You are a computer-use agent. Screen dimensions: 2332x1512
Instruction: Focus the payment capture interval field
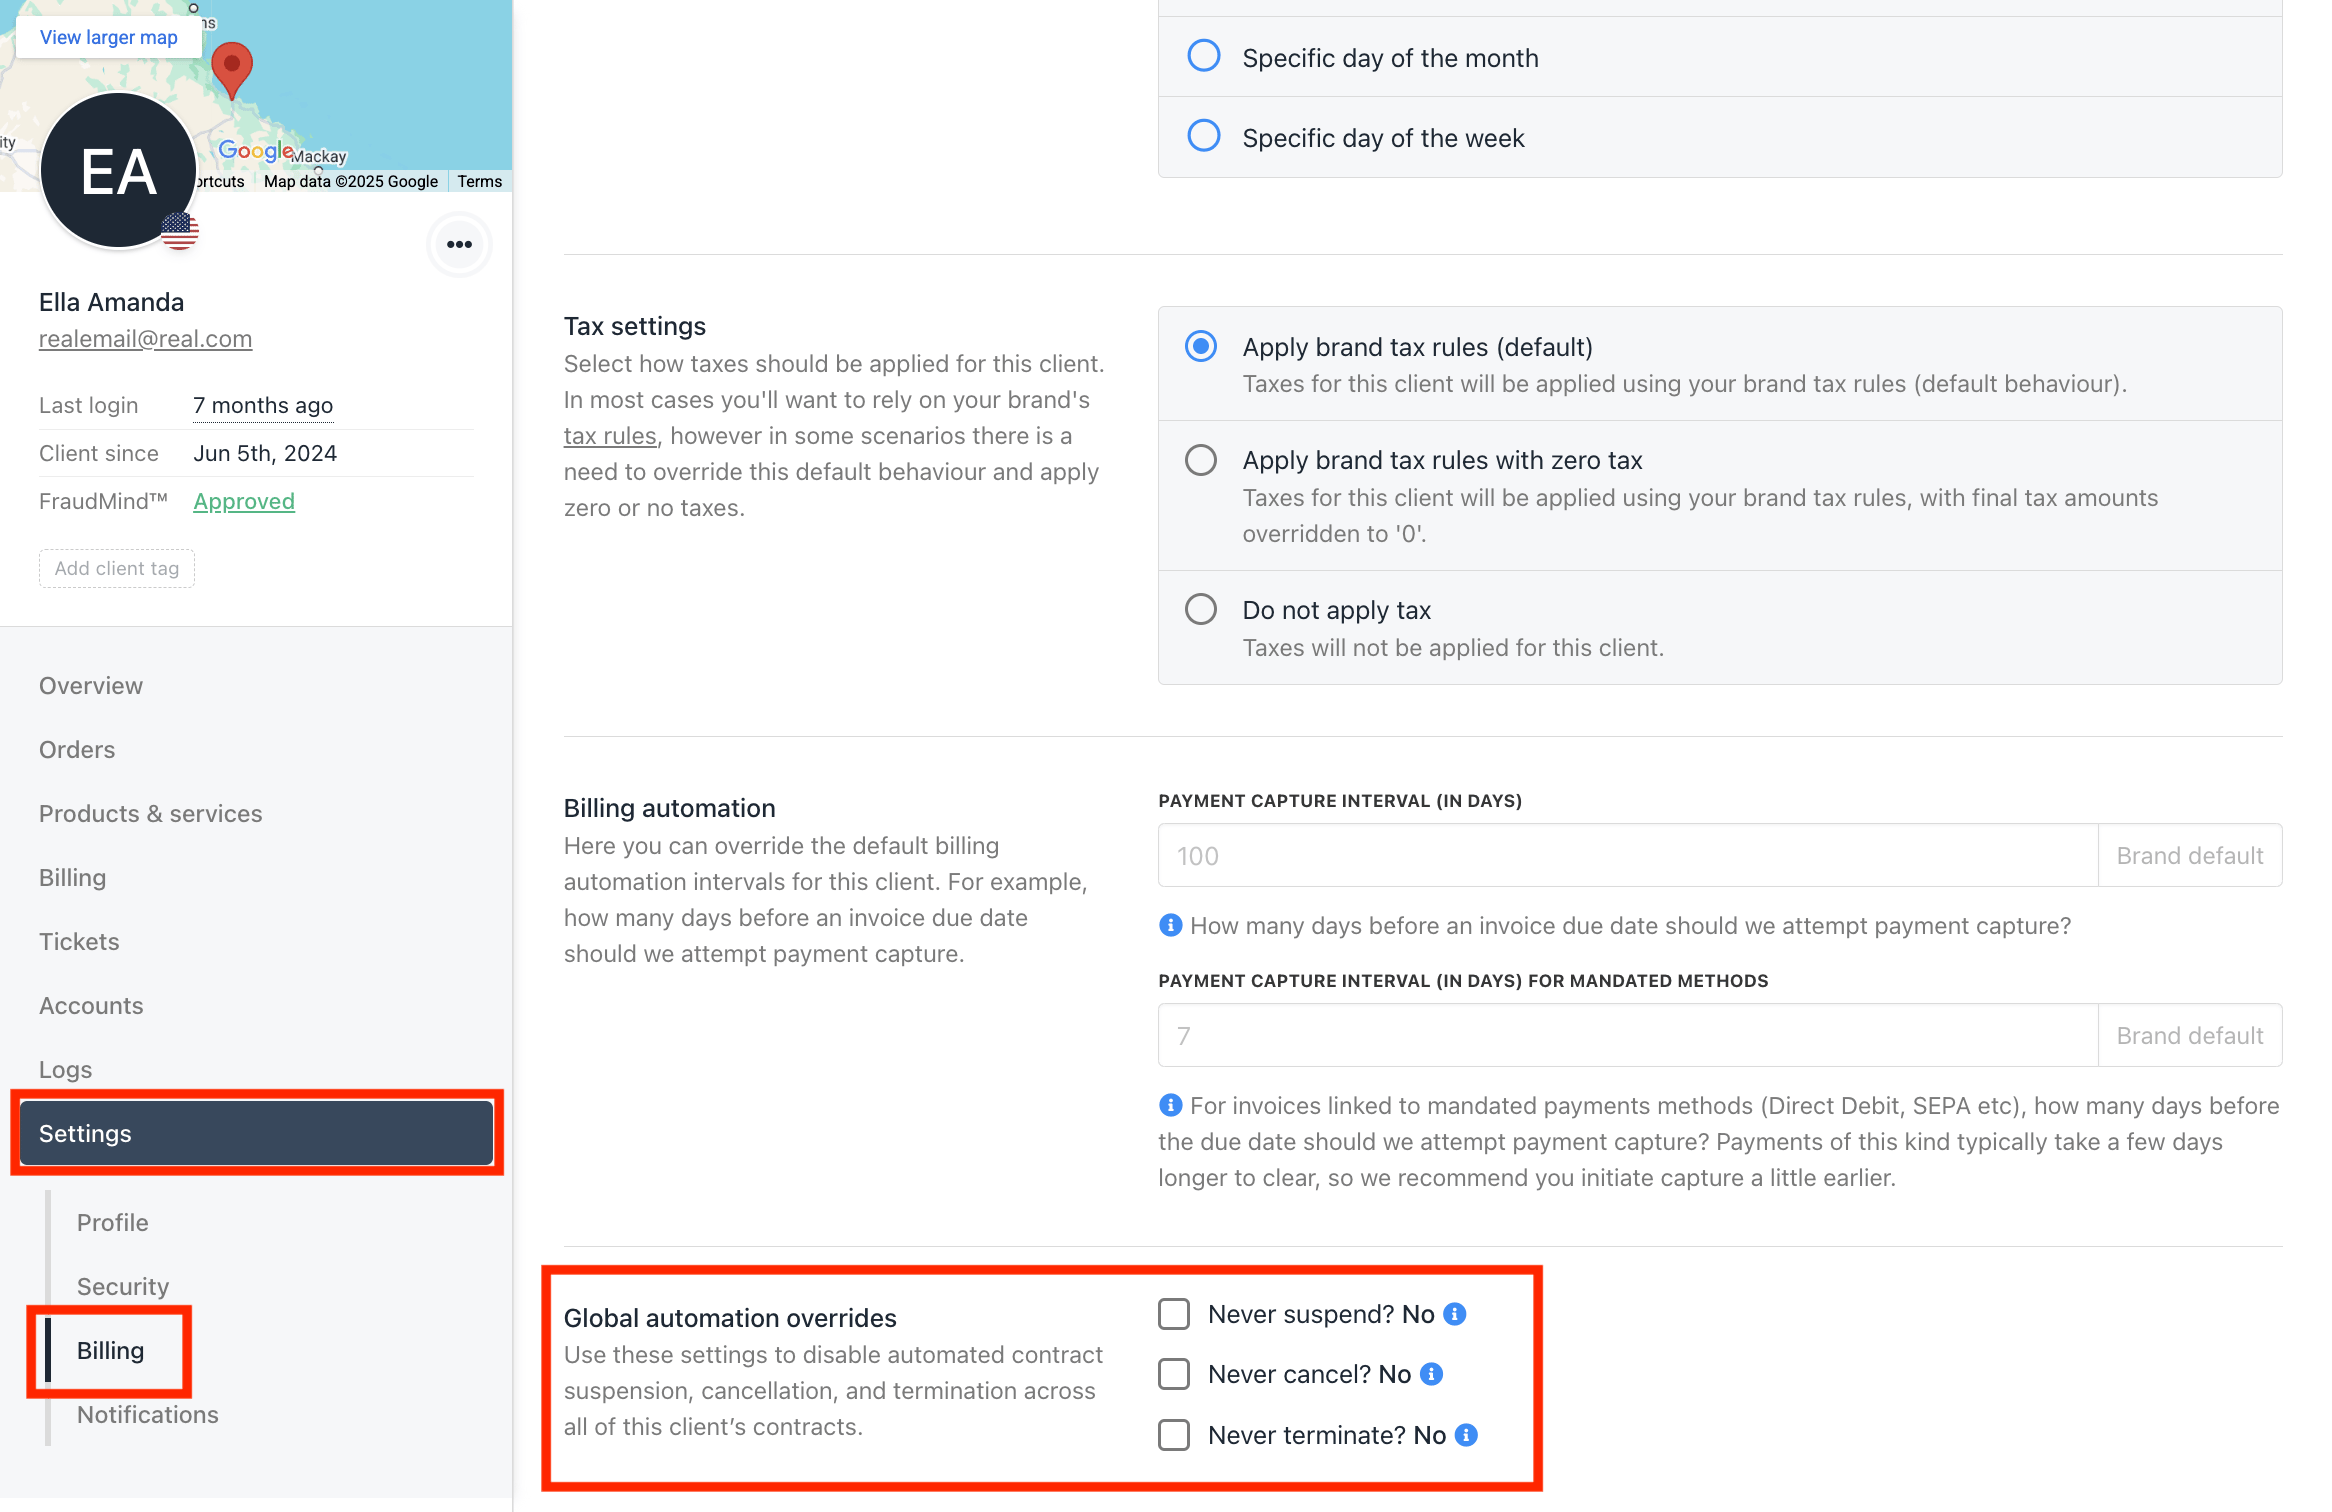coord(1627,855)
